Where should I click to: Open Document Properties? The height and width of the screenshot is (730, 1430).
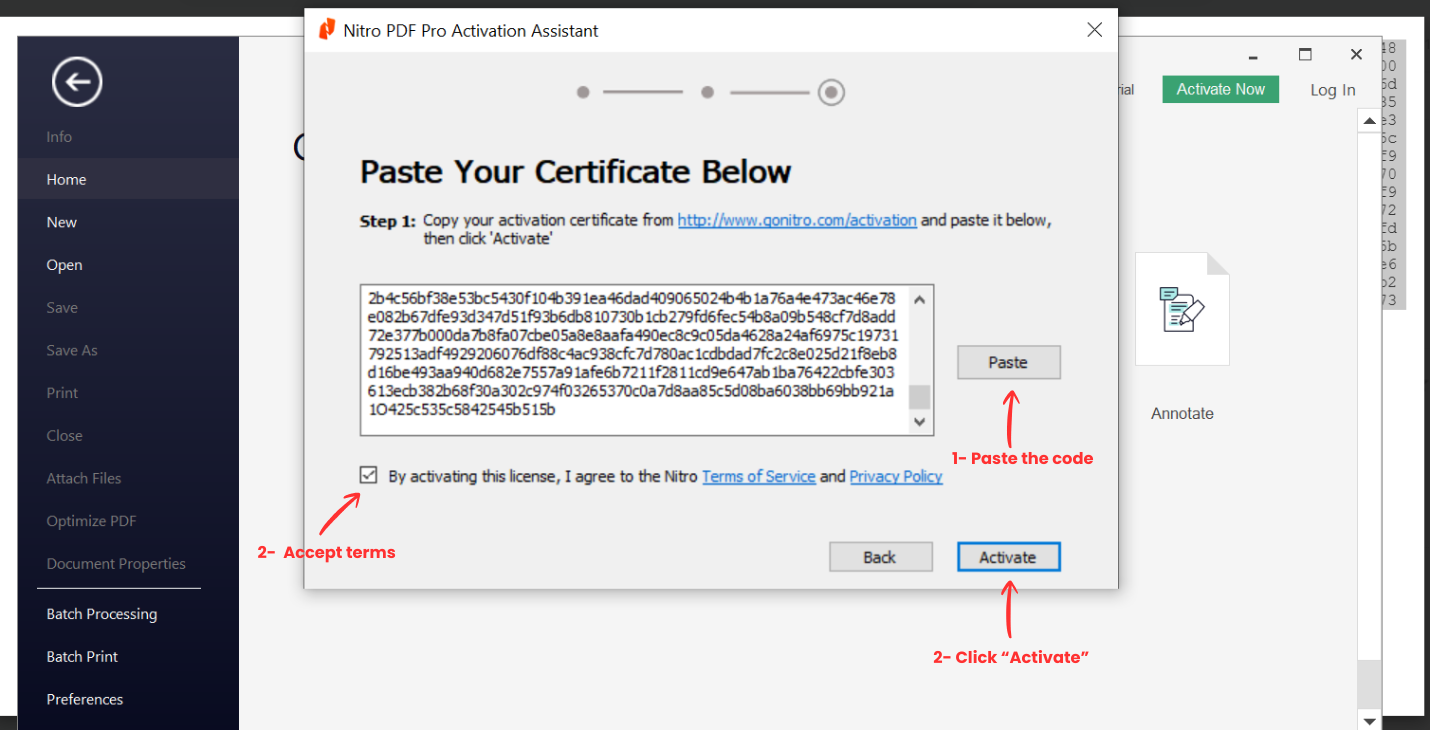coord(116,563)
